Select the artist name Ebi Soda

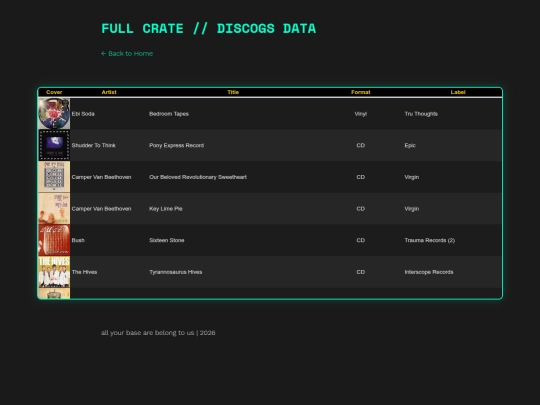coord(83,114)
